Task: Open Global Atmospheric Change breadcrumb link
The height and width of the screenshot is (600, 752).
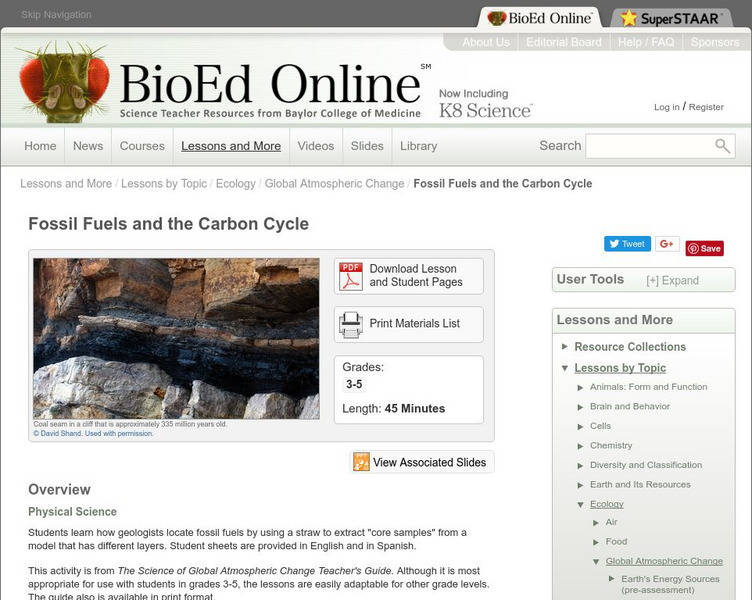Action: 335,184
